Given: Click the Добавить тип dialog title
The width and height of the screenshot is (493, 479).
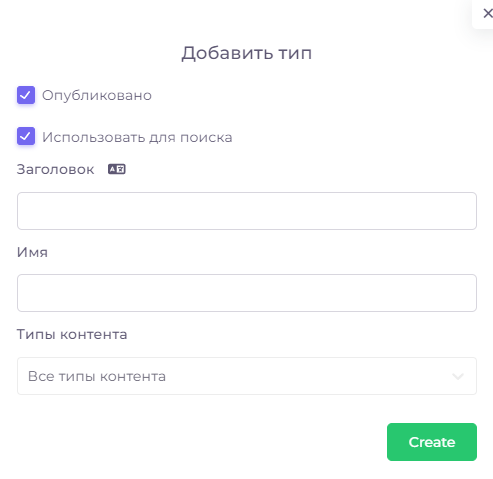Looking at the screenshot, I should [x=247, y=53].
